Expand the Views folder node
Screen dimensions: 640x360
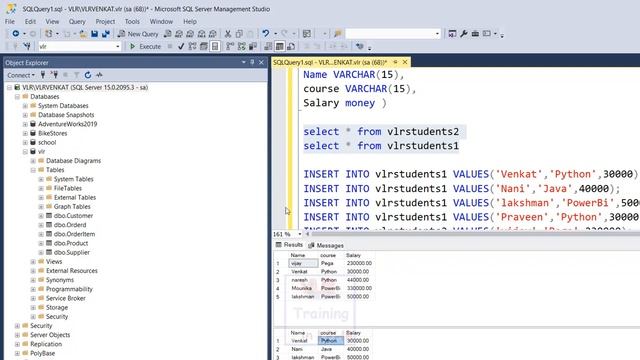click(33, 262)
